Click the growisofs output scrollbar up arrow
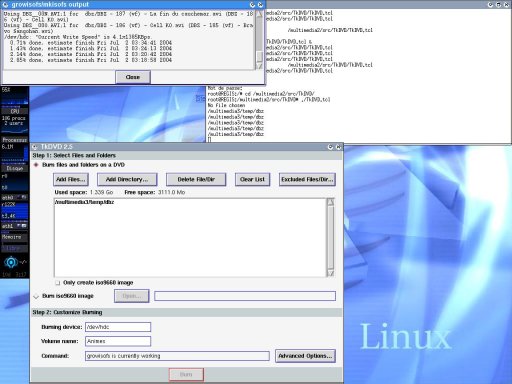512x384 pixels. point(259,14)
